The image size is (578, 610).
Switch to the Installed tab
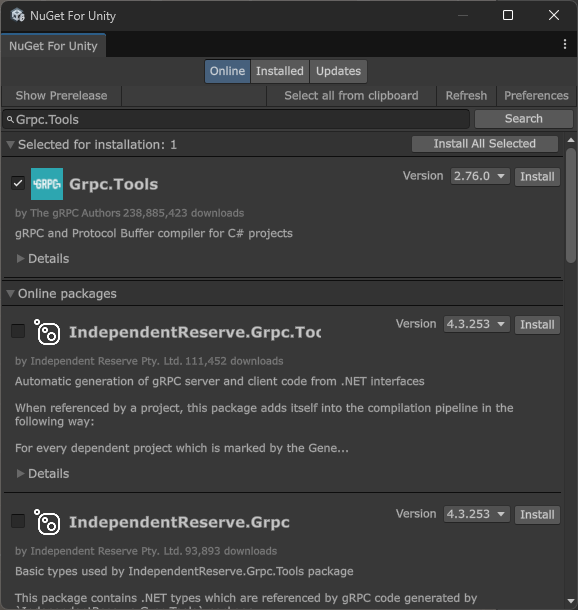point(280,71)
